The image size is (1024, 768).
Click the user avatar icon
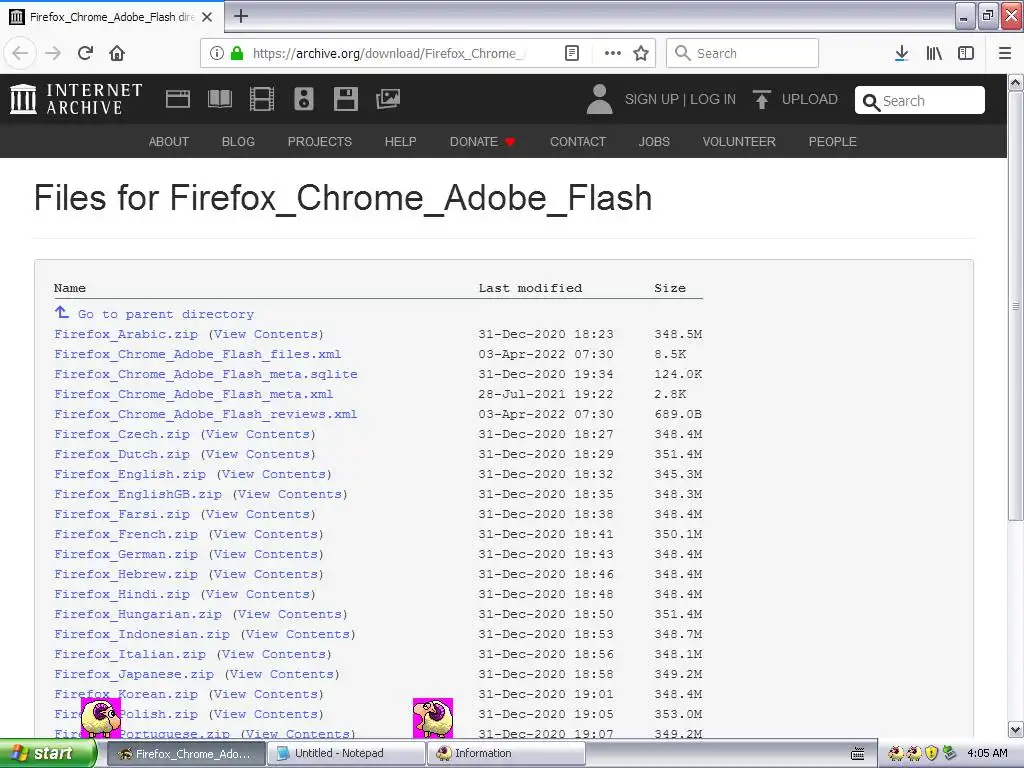click(x=599, y=99)
